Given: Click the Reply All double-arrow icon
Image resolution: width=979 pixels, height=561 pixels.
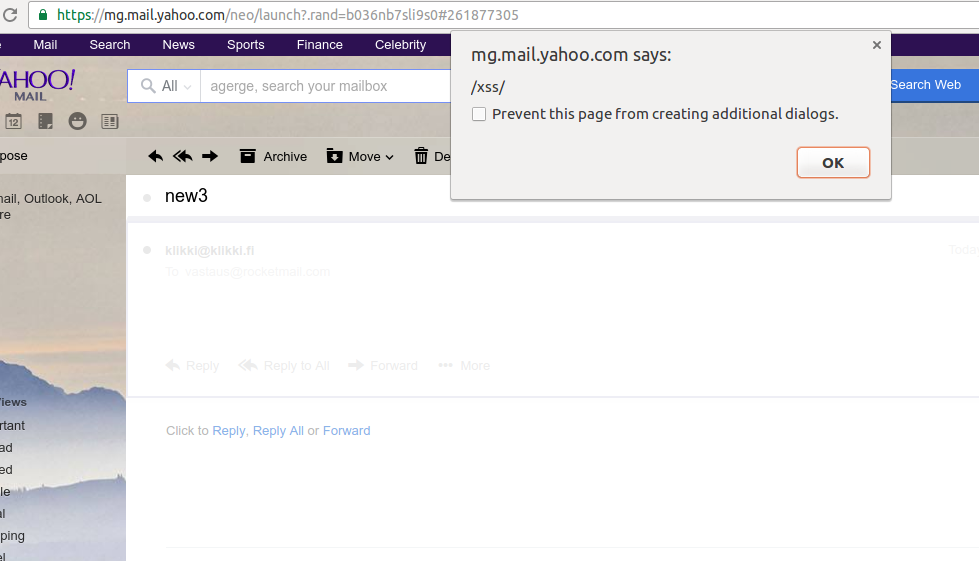Looking at the screenshot, I should [182, 156].
